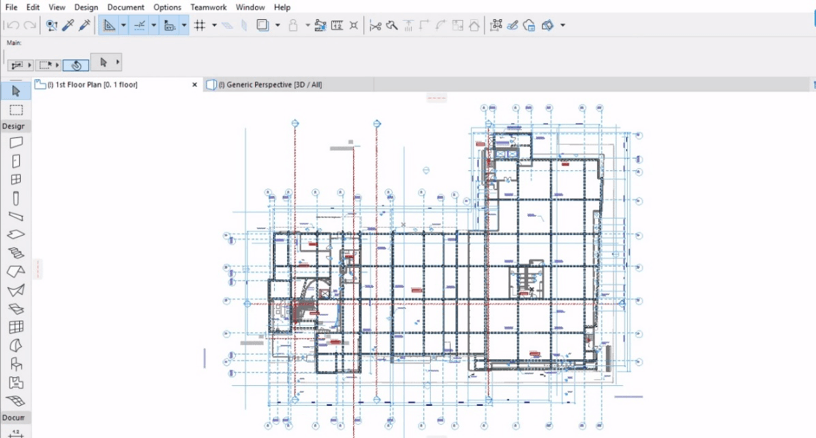The width and height of the screenshot is (816, 438).
Task: Select the Stair tool
Action: pos(16,253)
